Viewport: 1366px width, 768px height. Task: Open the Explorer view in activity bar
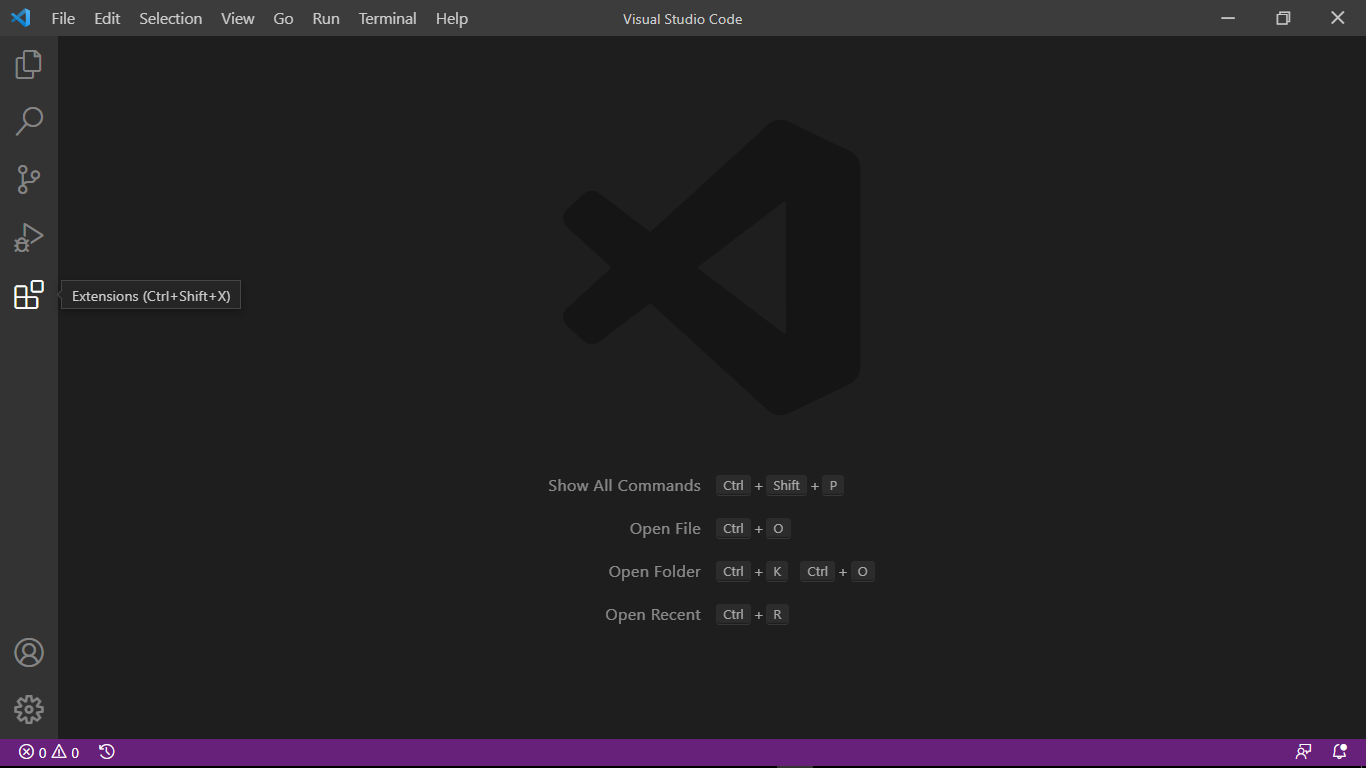click(29, 65)
